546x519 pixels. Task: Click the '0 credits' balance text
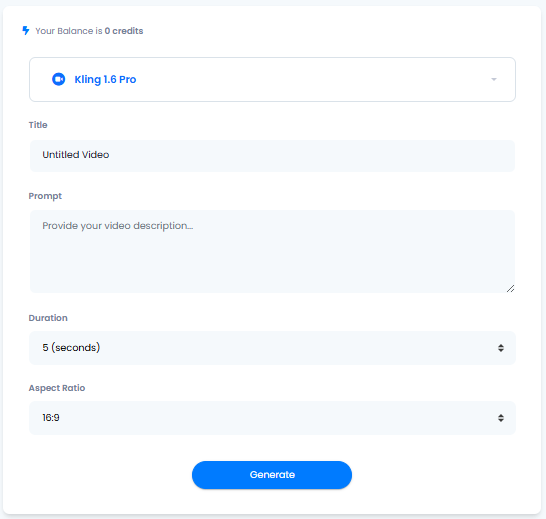click(124, 31)
